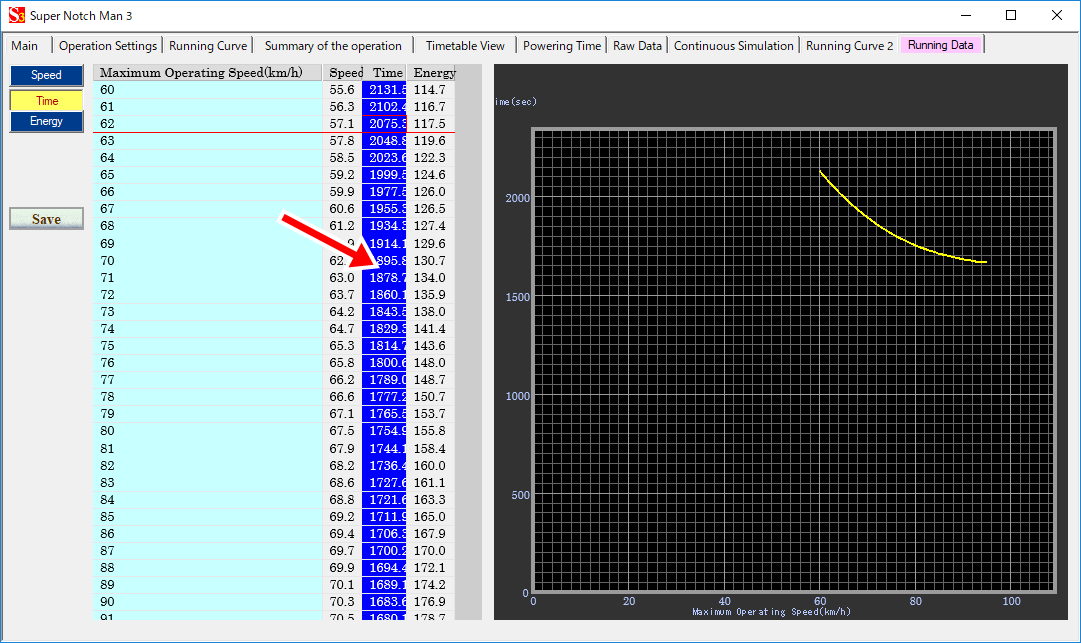The height and width of the screenshot is (643, 1081).
Task: Open the Running Curve tab
Action: pyautogui.click(x=208, y=45)
